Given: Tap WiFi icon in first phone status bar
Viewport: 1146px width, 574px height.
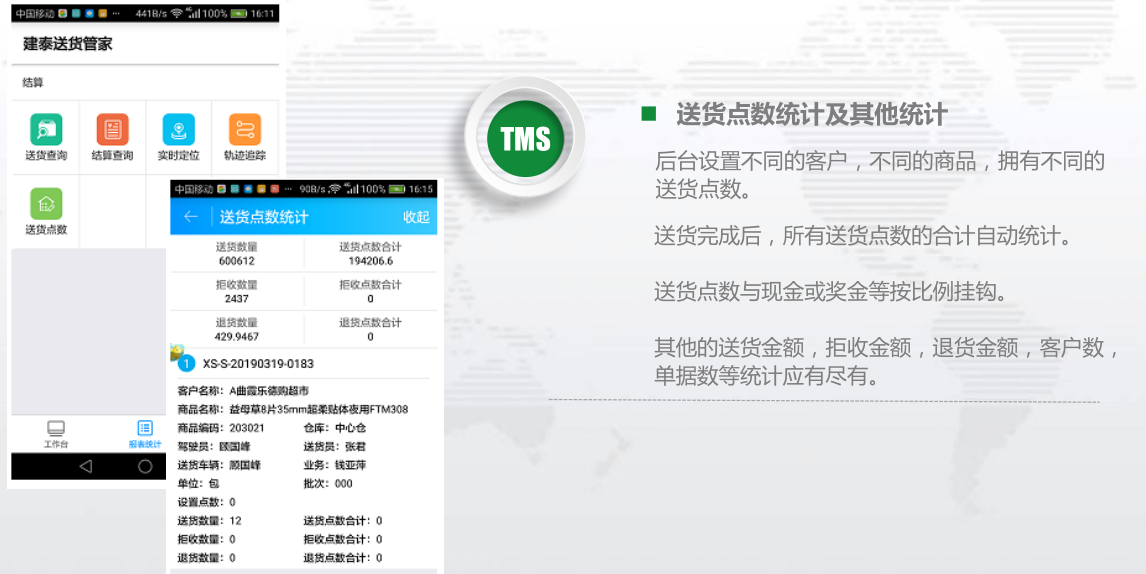Looking at the screenshot, I should pyautogui.click(x=176, y=14).
